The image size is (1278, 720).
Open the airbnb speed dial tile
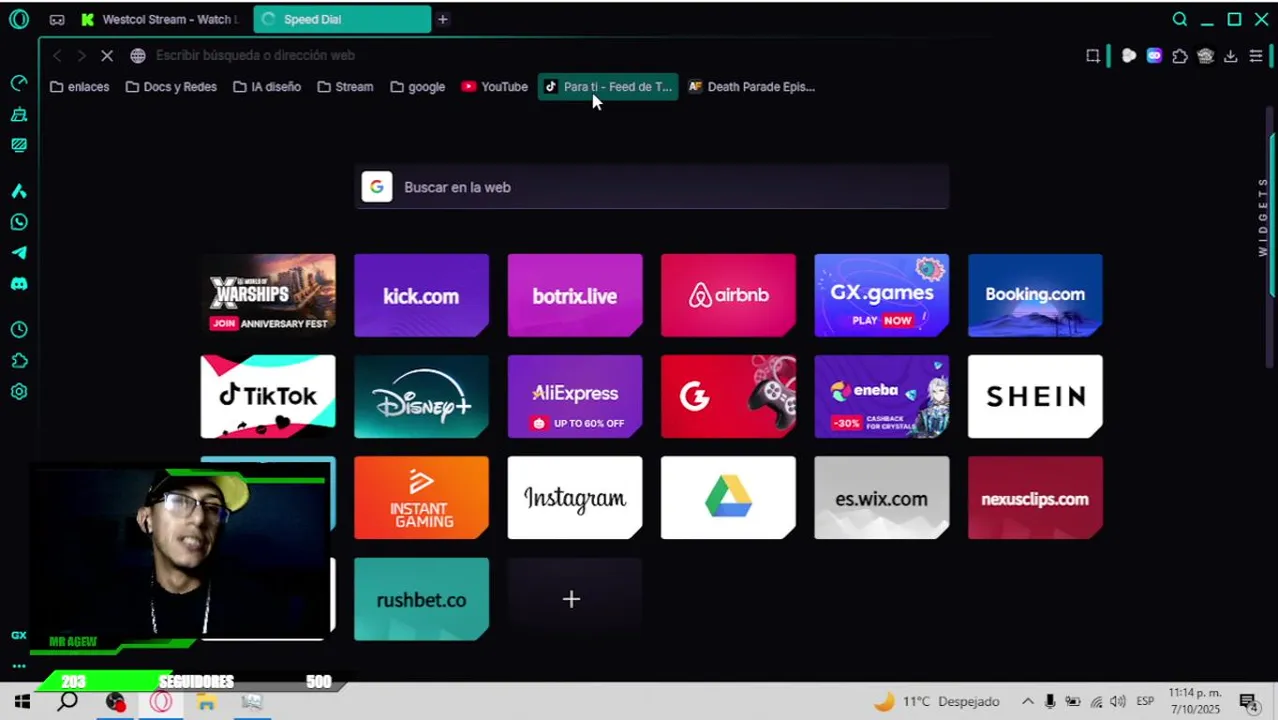coord(728,295)
